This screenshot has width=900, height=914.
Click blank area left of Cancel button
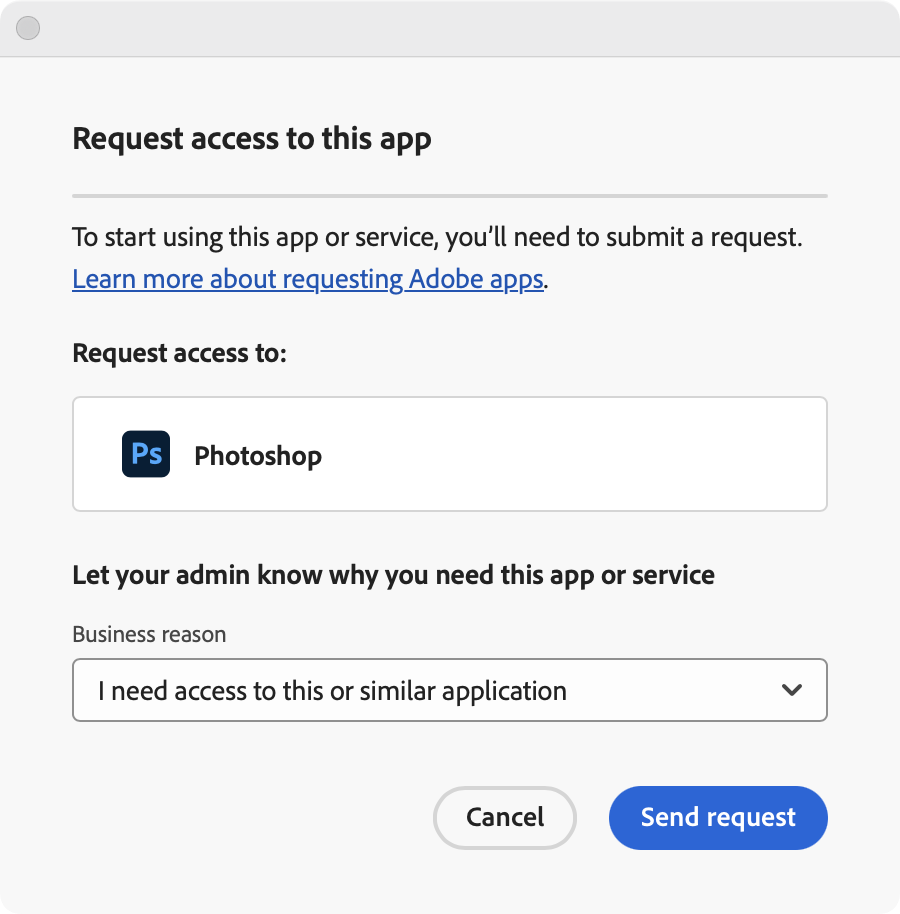coord(250,817)
